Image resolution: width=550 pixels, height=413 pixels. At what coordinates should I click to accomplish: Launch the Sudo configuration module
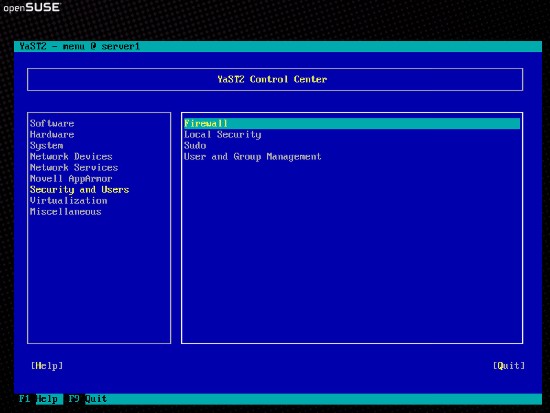(195, 146)
